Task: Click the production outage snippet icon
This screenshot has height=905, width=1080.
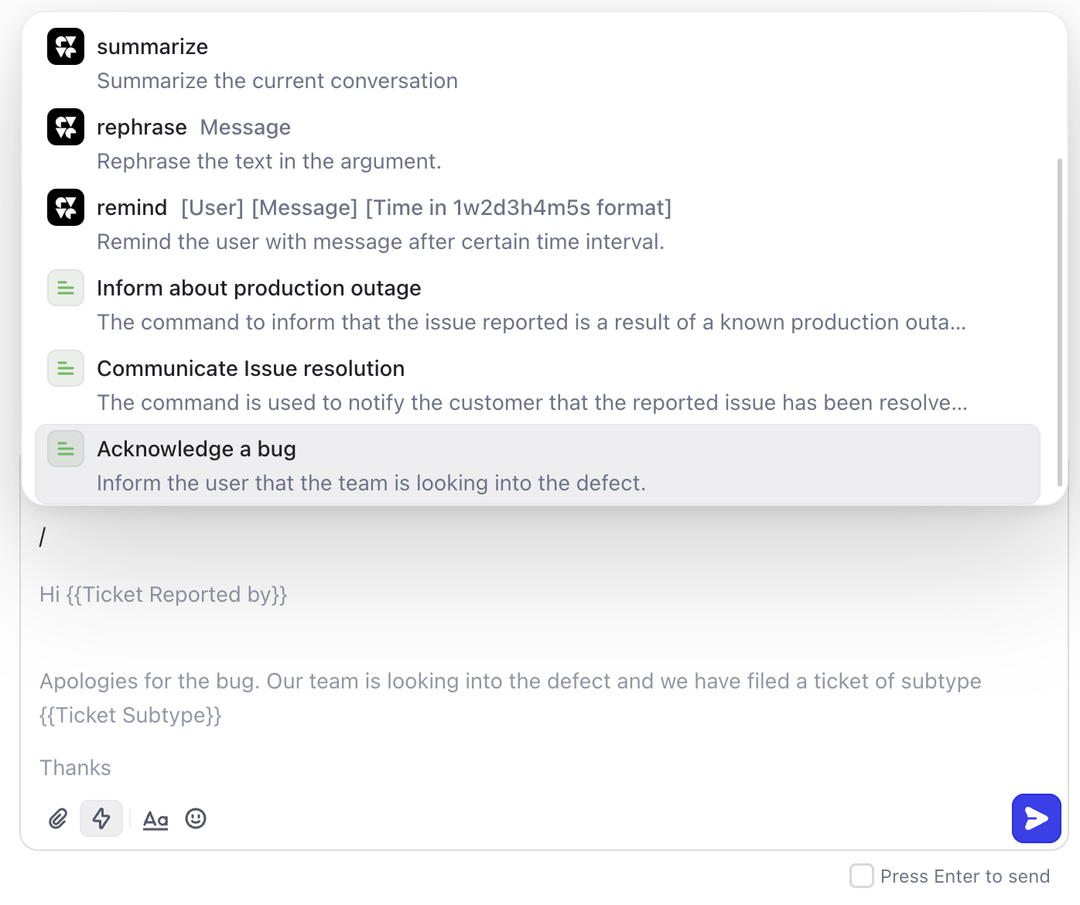Action: pos(66,288)
